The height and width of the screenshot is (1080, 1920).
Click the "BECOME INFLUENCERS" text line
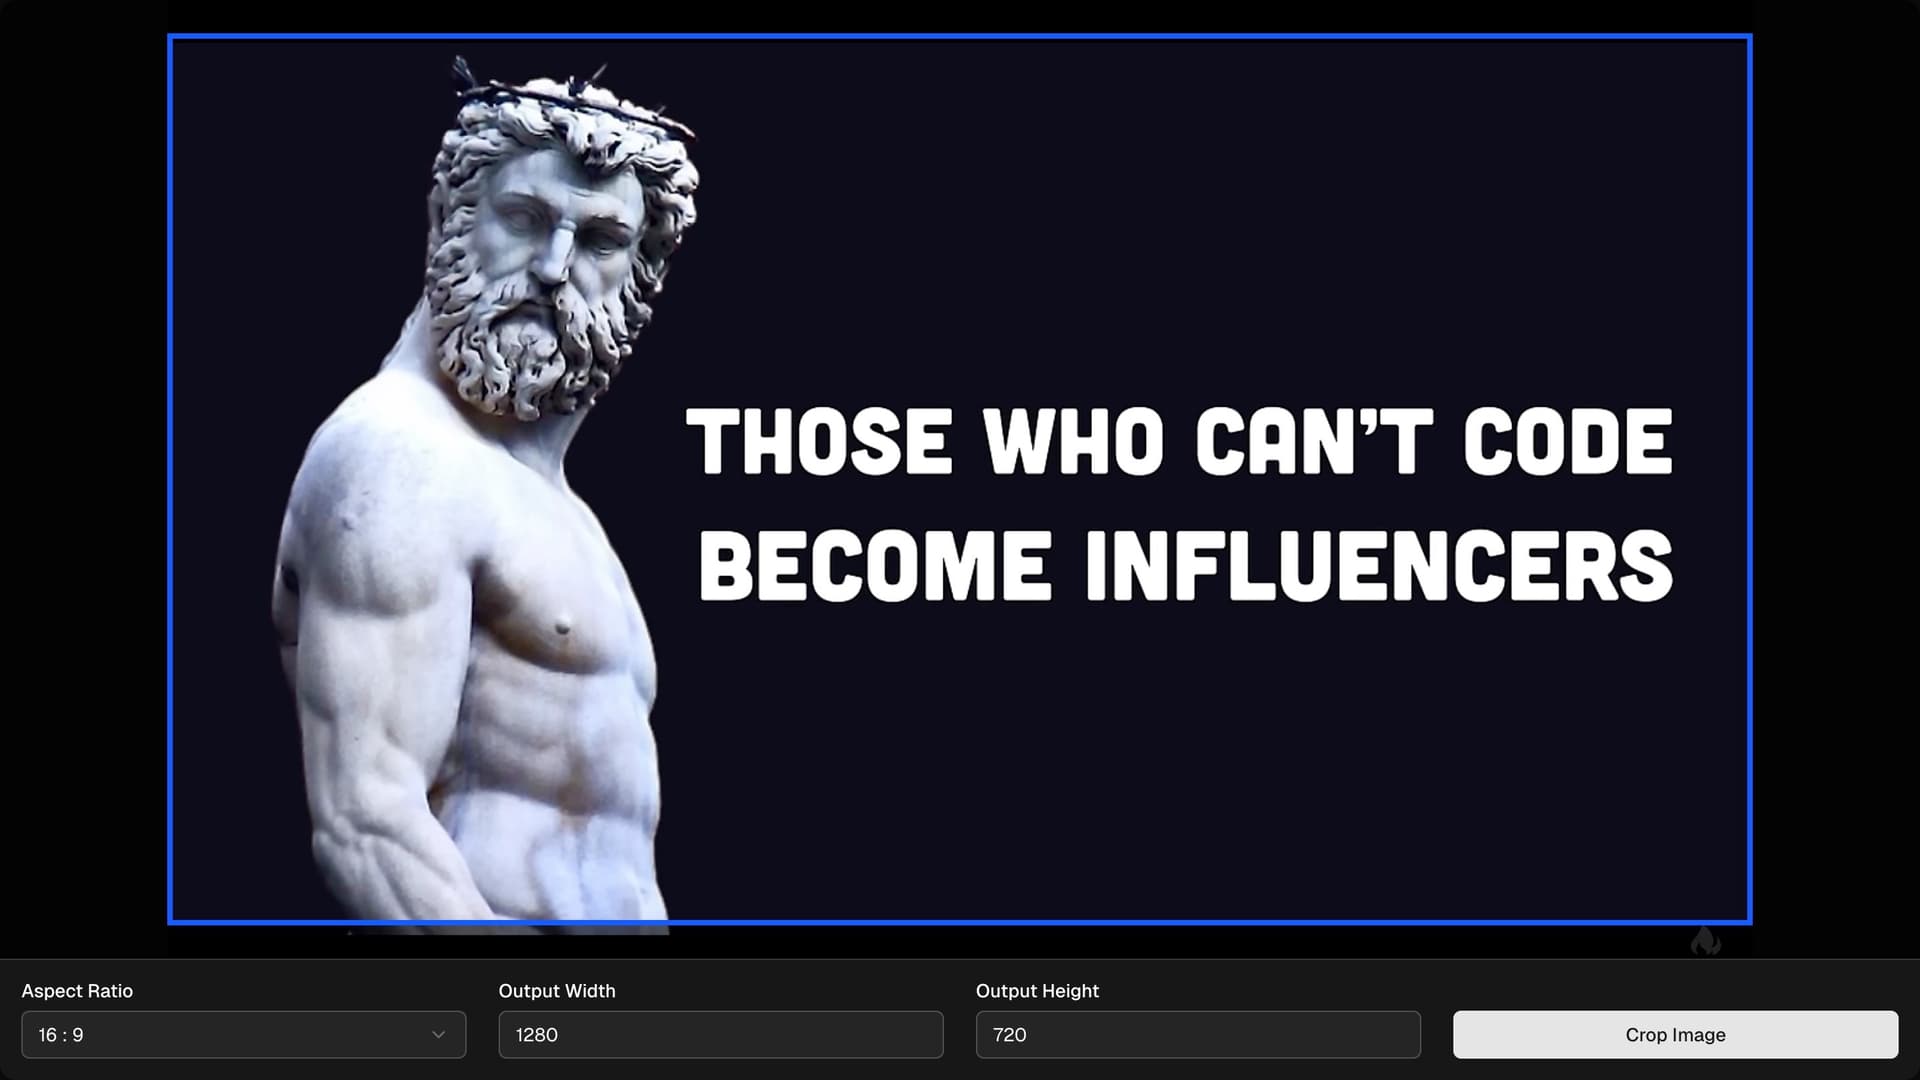coord(1185,566)
